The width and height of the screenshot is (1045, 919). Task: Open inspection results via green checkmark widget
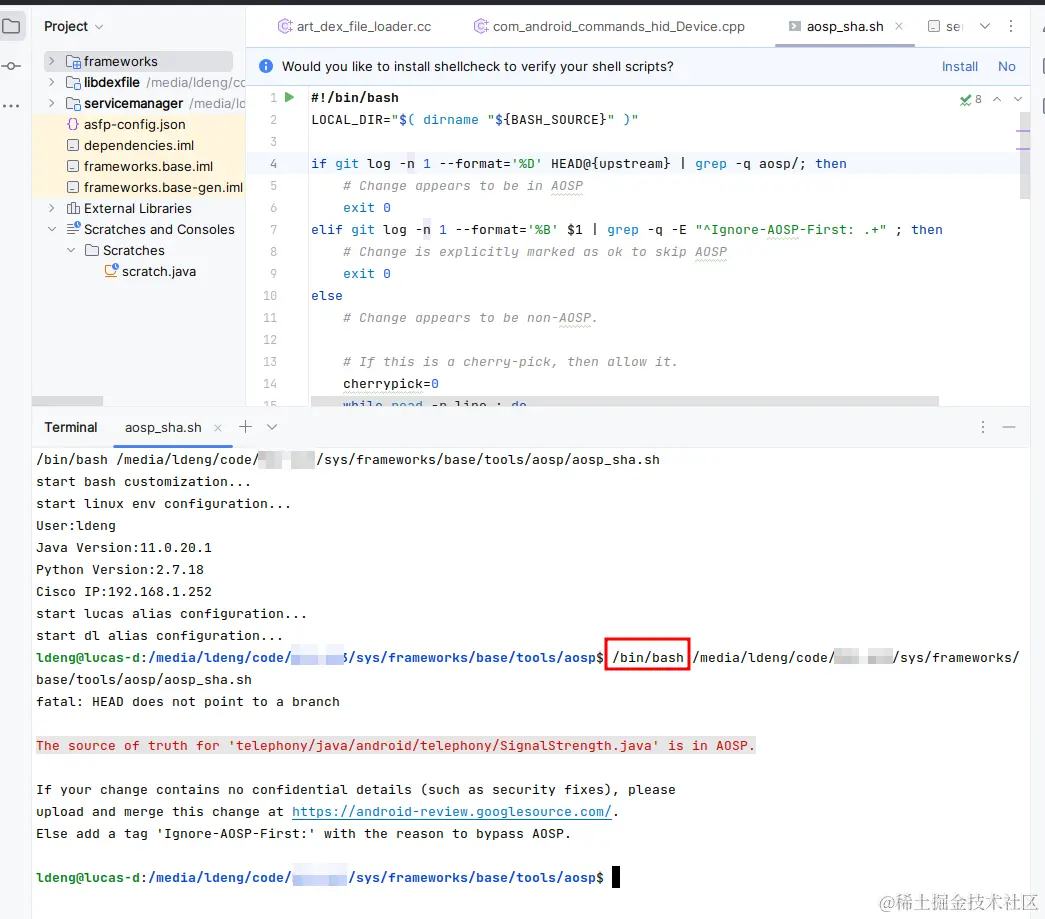pyautogui.click(x=967, y=99)
